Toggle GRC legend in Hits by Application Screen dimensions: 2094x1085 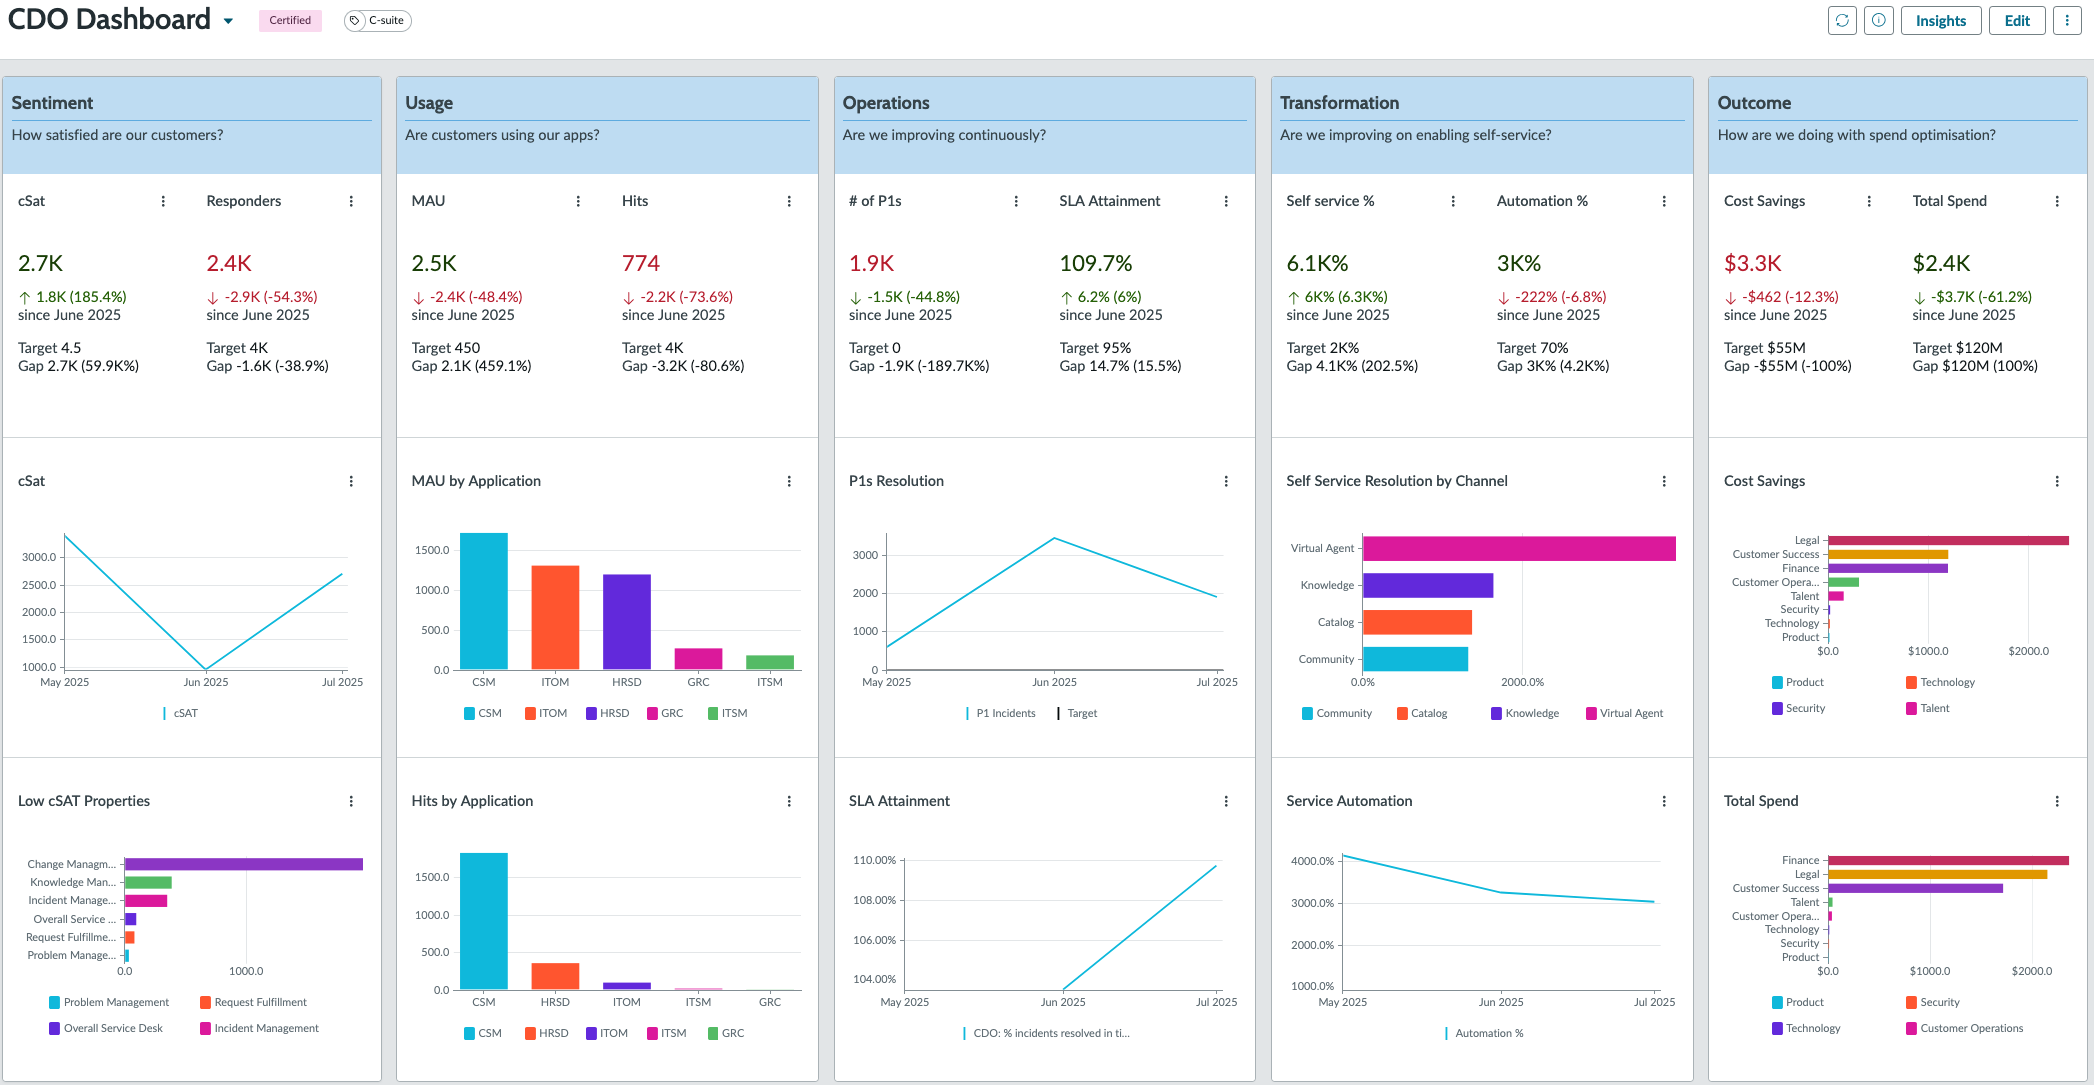726,1033
